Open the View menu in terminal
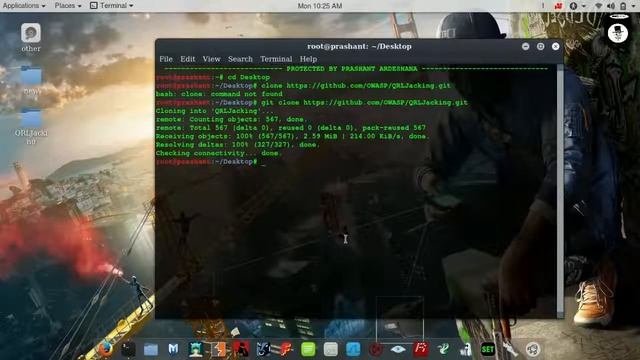Screen dimensions: 640x360 point(211,59)
